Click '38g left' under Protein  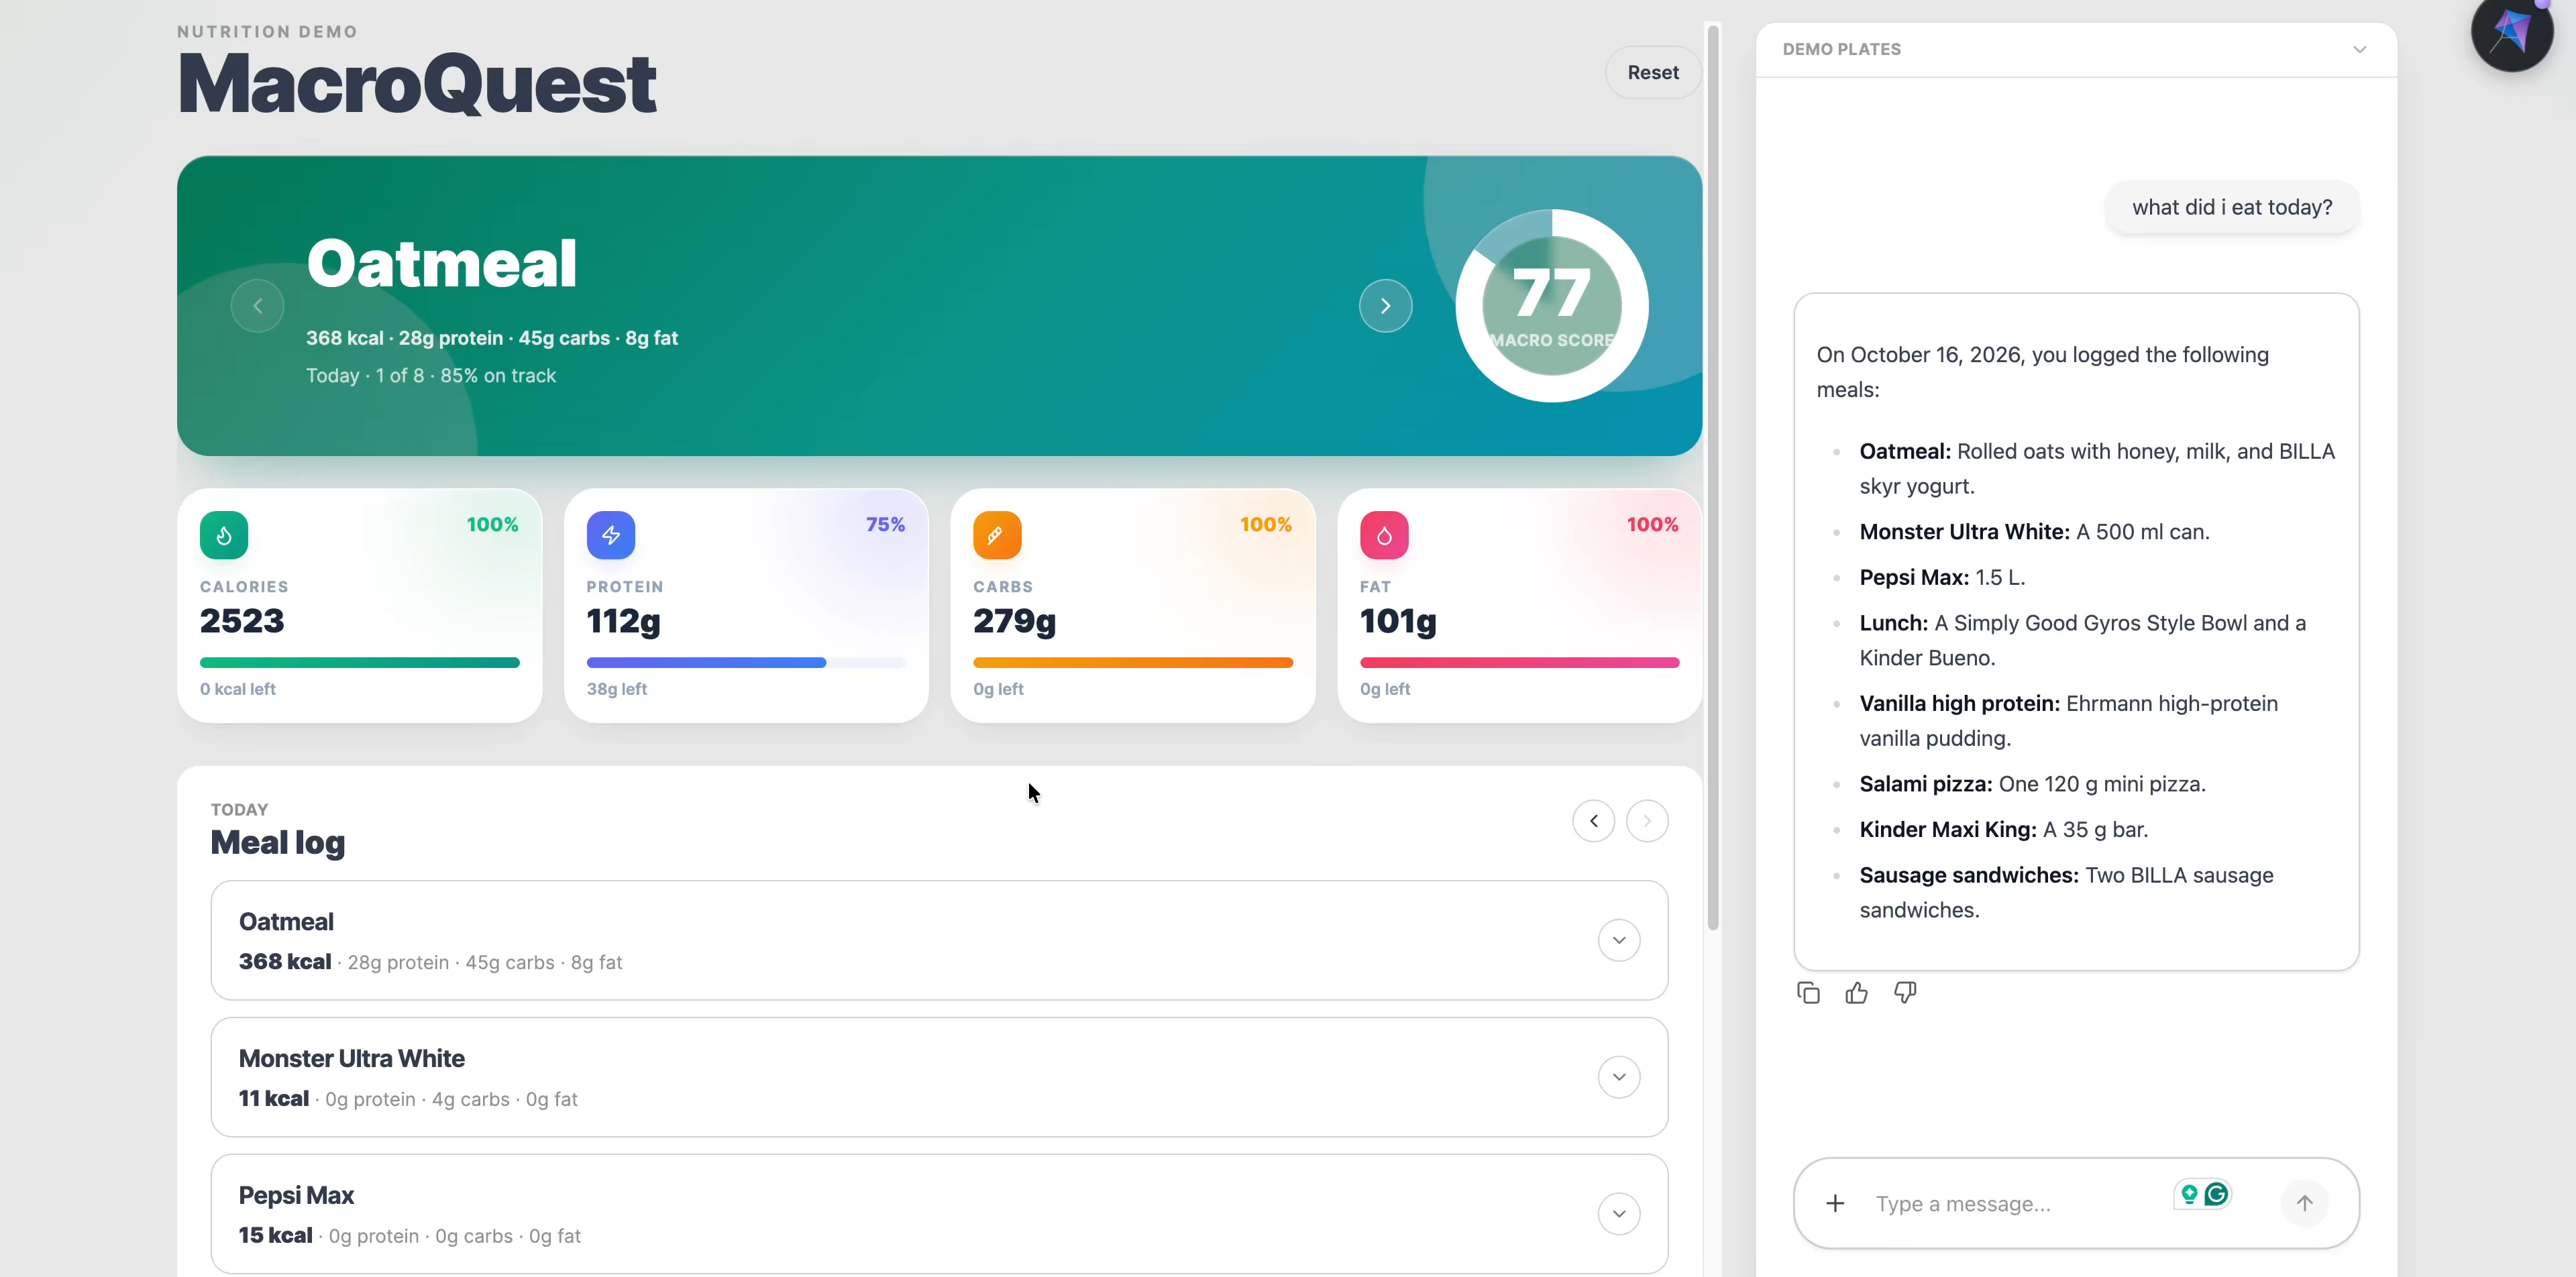coord(616,689)
